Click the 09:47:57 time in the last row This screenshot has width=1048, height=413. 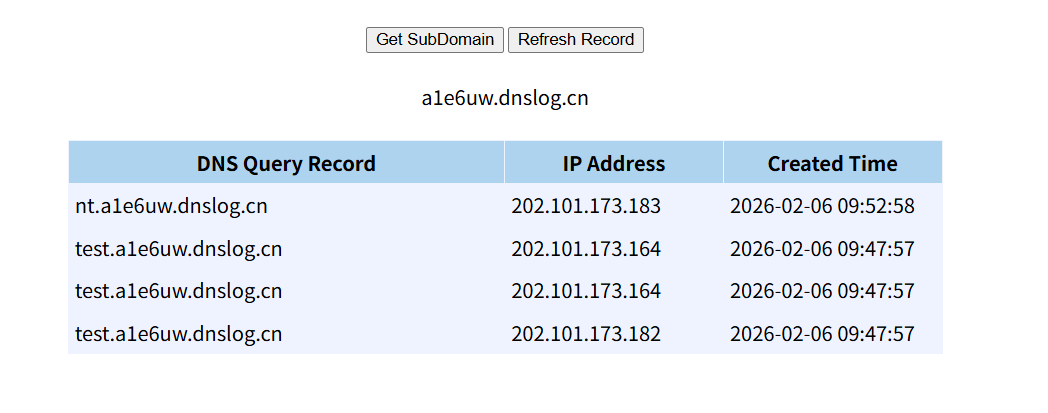[878, 334]
